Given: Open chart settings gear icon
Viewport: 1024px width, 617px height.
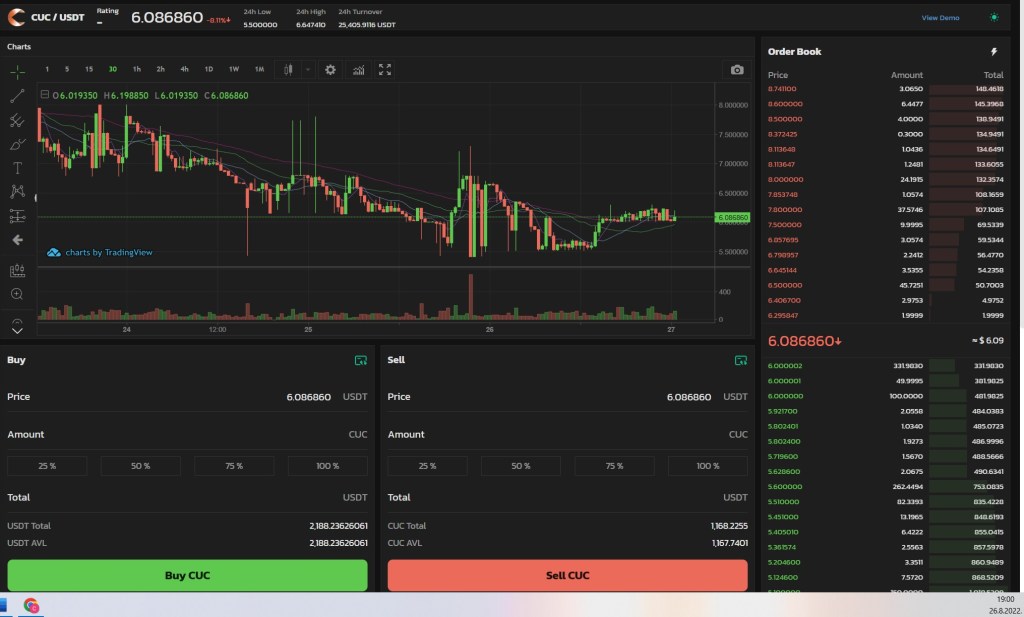Looking at the screenshot, I should (x=330, y=70).
